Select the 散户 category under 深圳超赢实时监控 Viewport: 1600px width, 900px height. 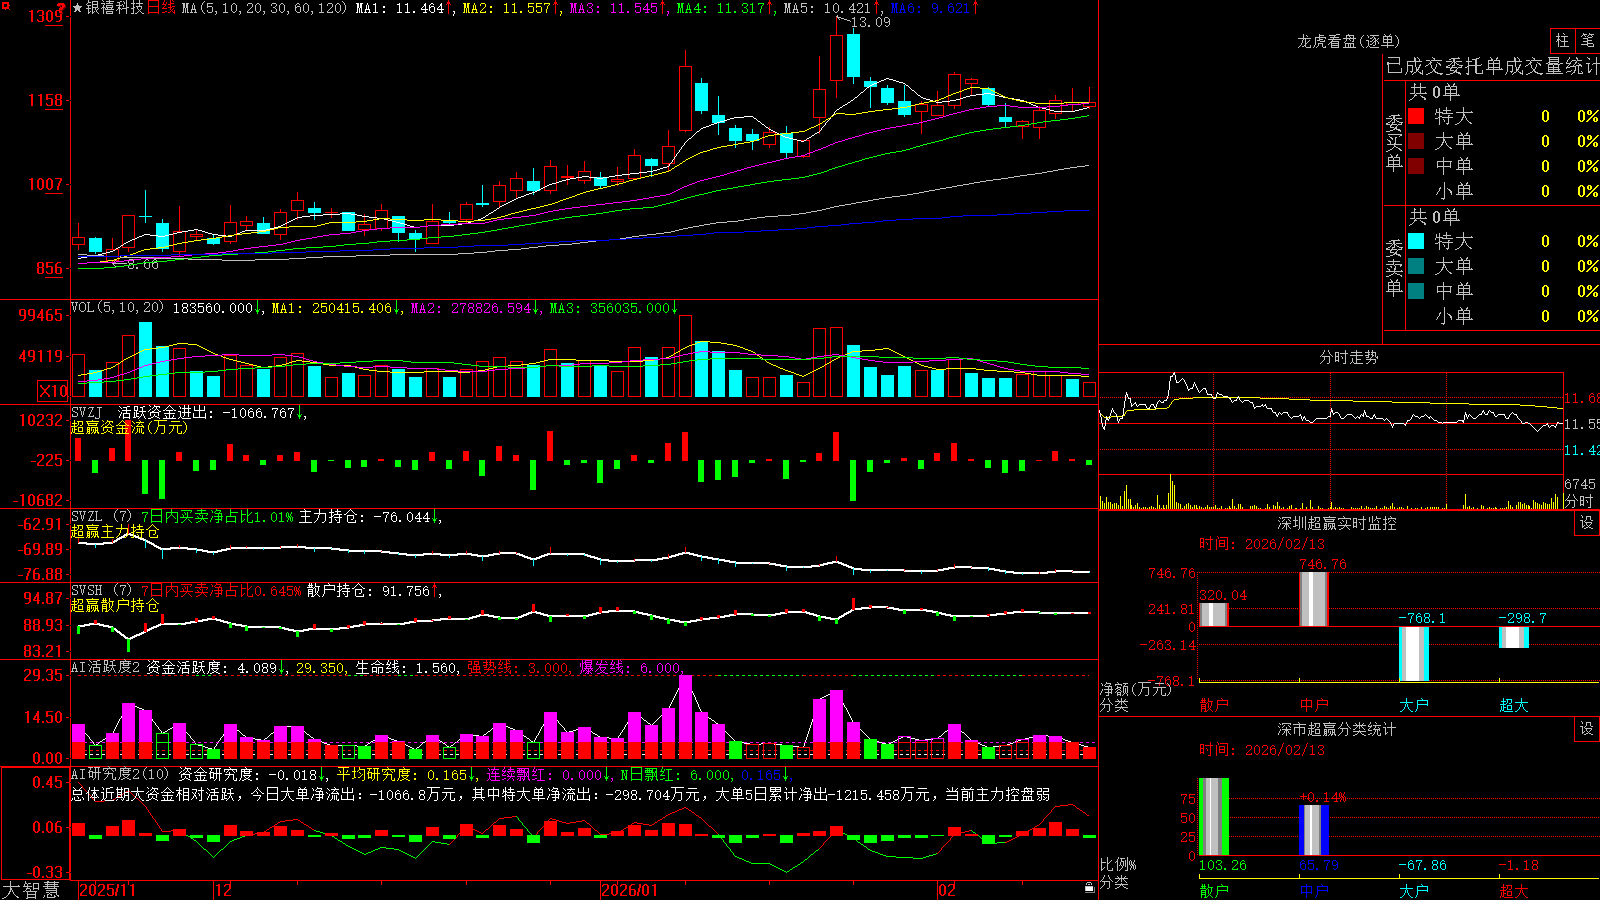coord(1214,705)
